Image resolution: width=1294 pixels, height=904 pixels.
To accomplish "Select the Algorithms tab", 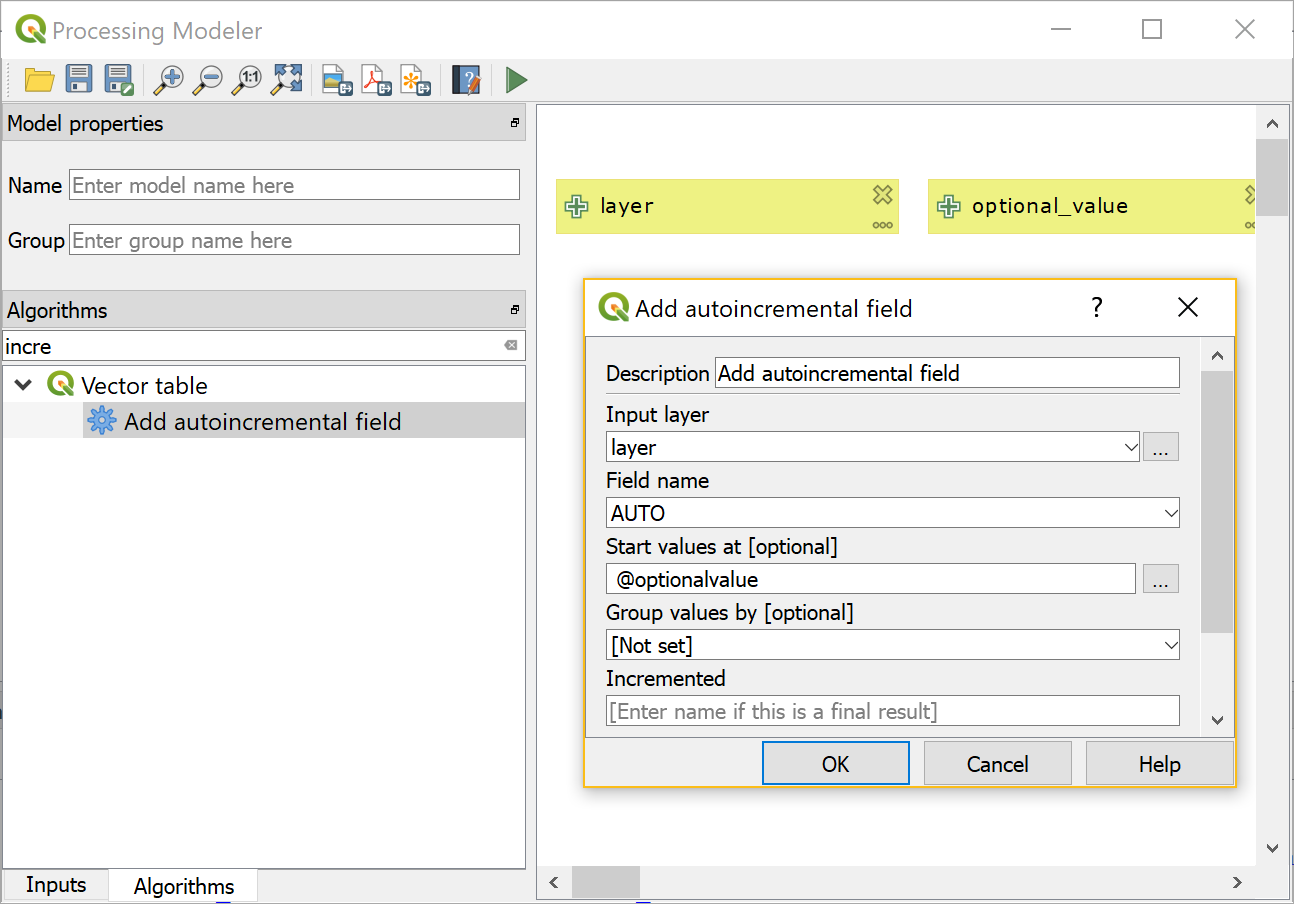I will (184, 886).
